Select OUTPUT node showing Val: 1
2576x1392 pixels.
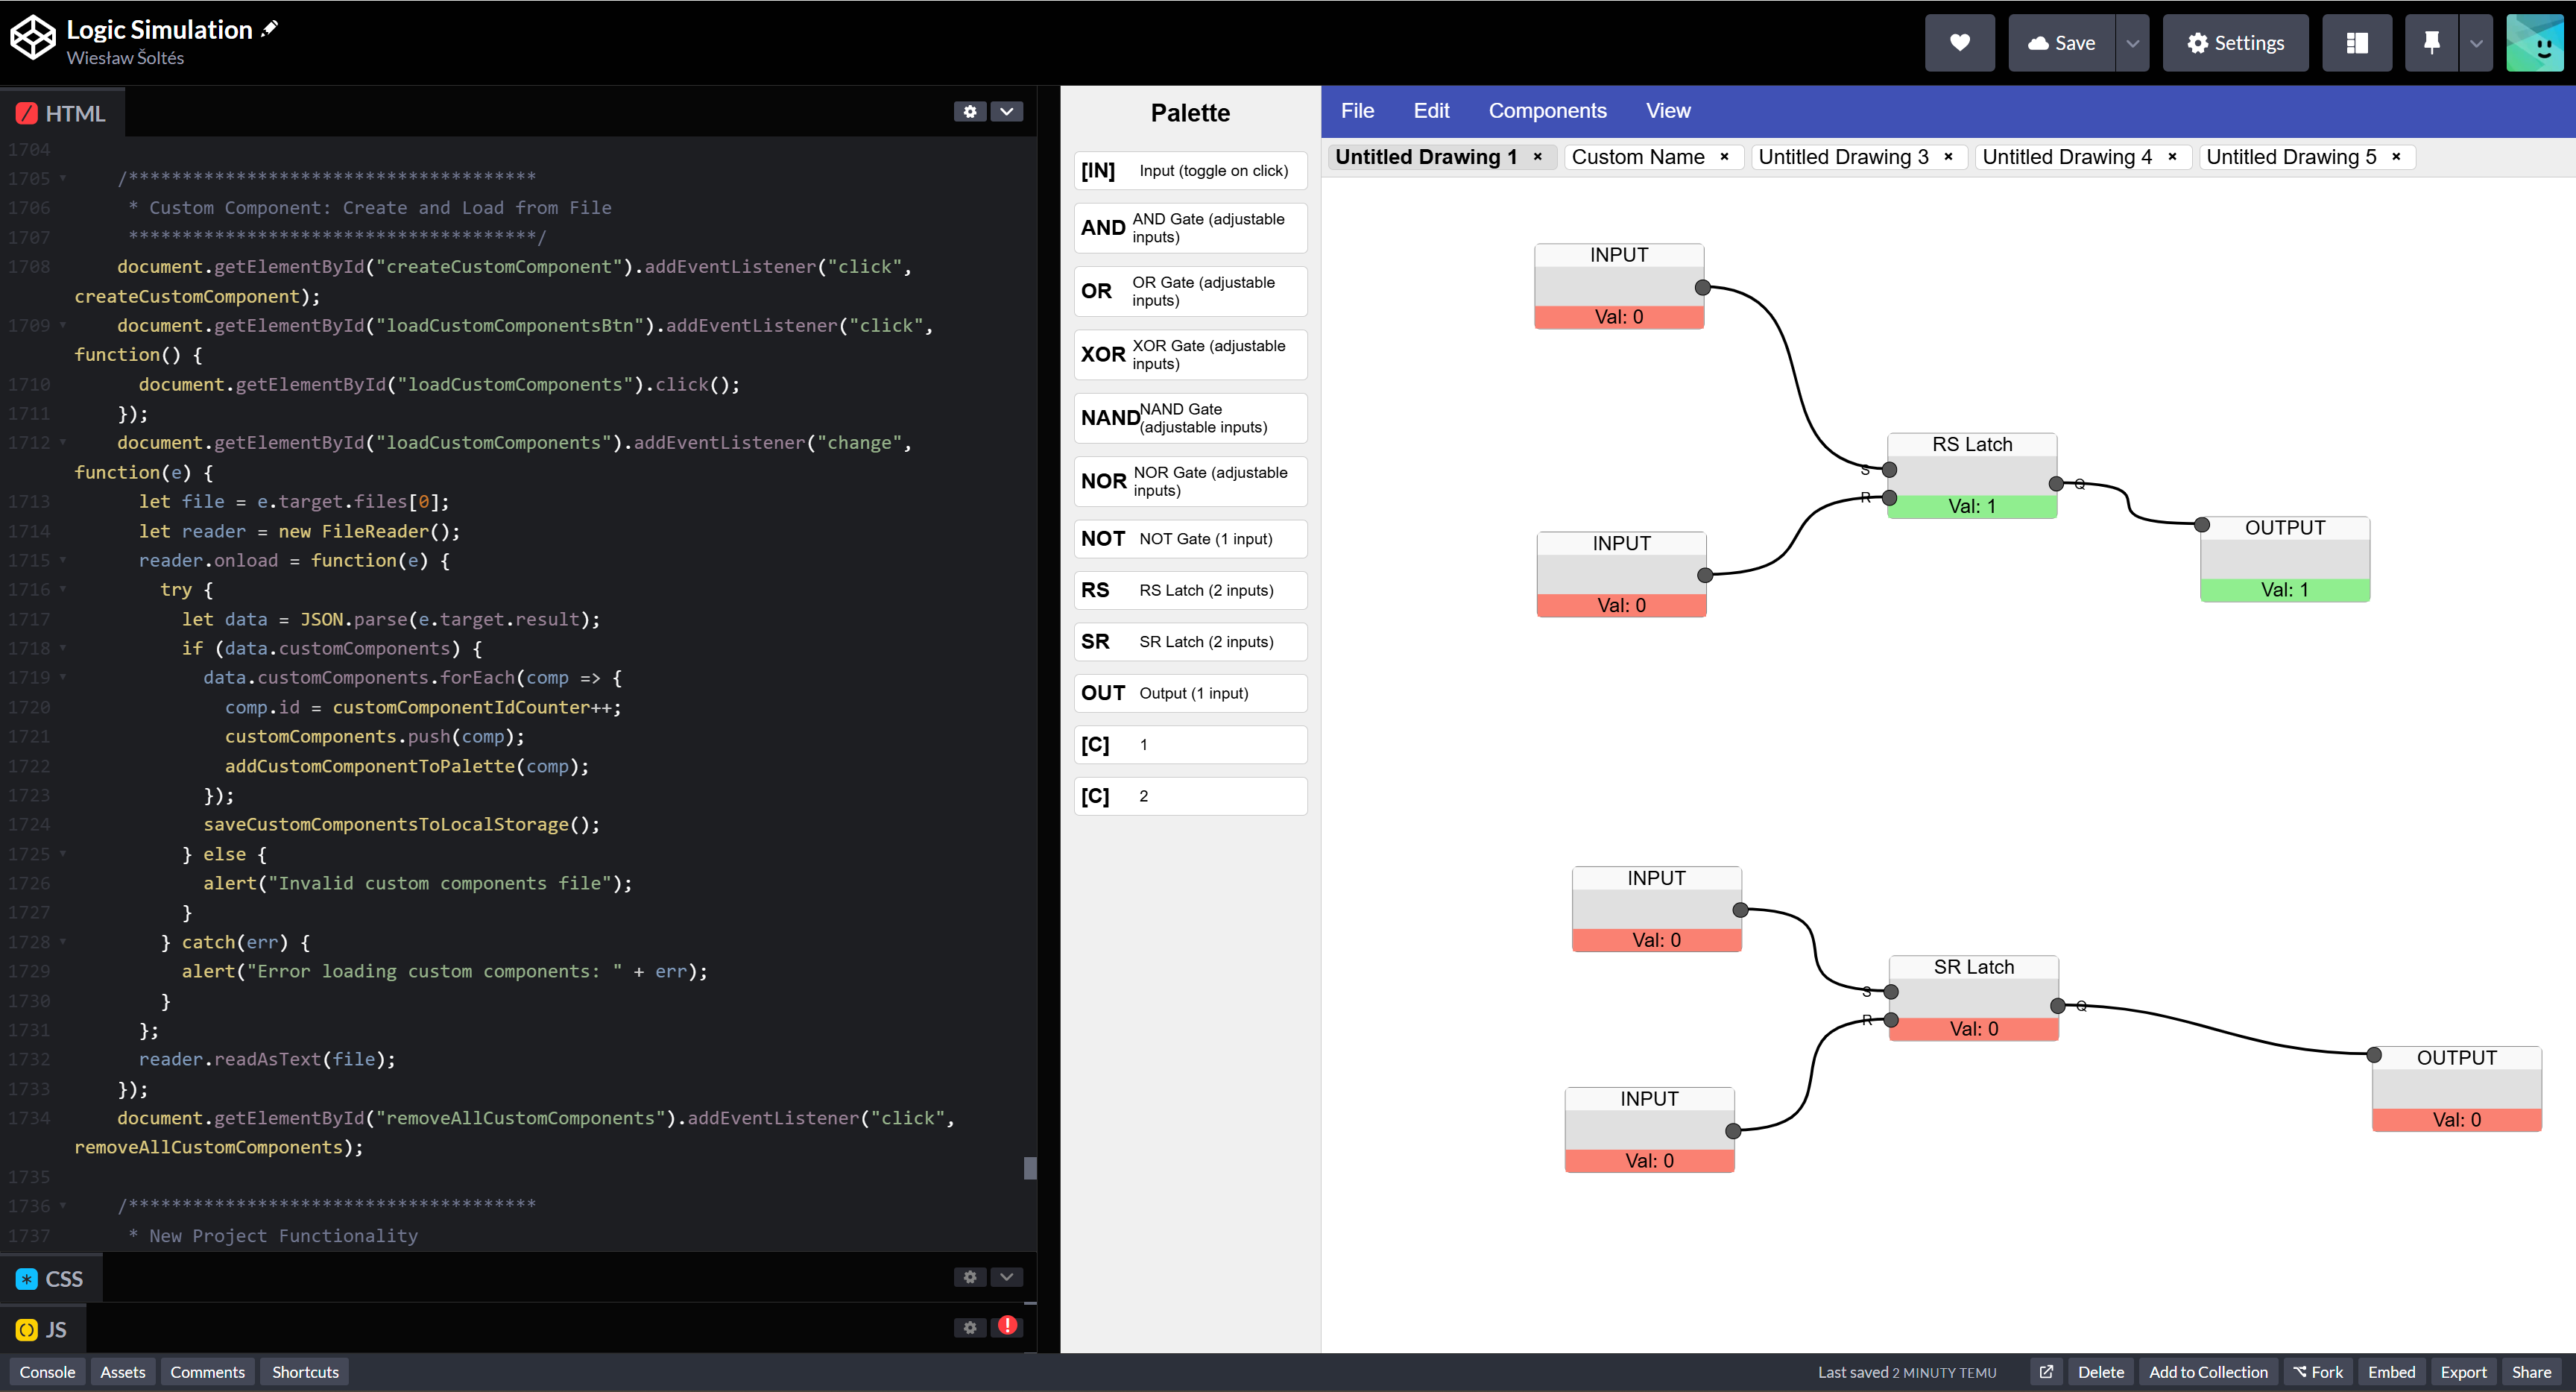(x=2284, y=559)
